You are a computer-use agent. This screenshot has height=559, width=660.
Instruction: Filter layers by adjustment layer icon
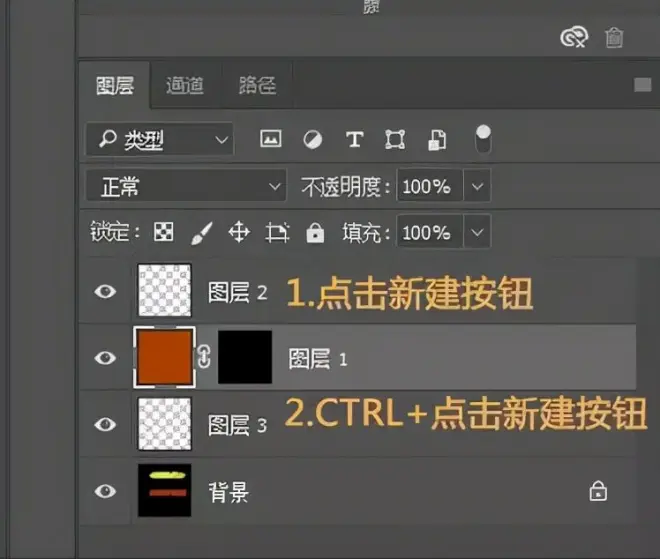tap(313, 140)
